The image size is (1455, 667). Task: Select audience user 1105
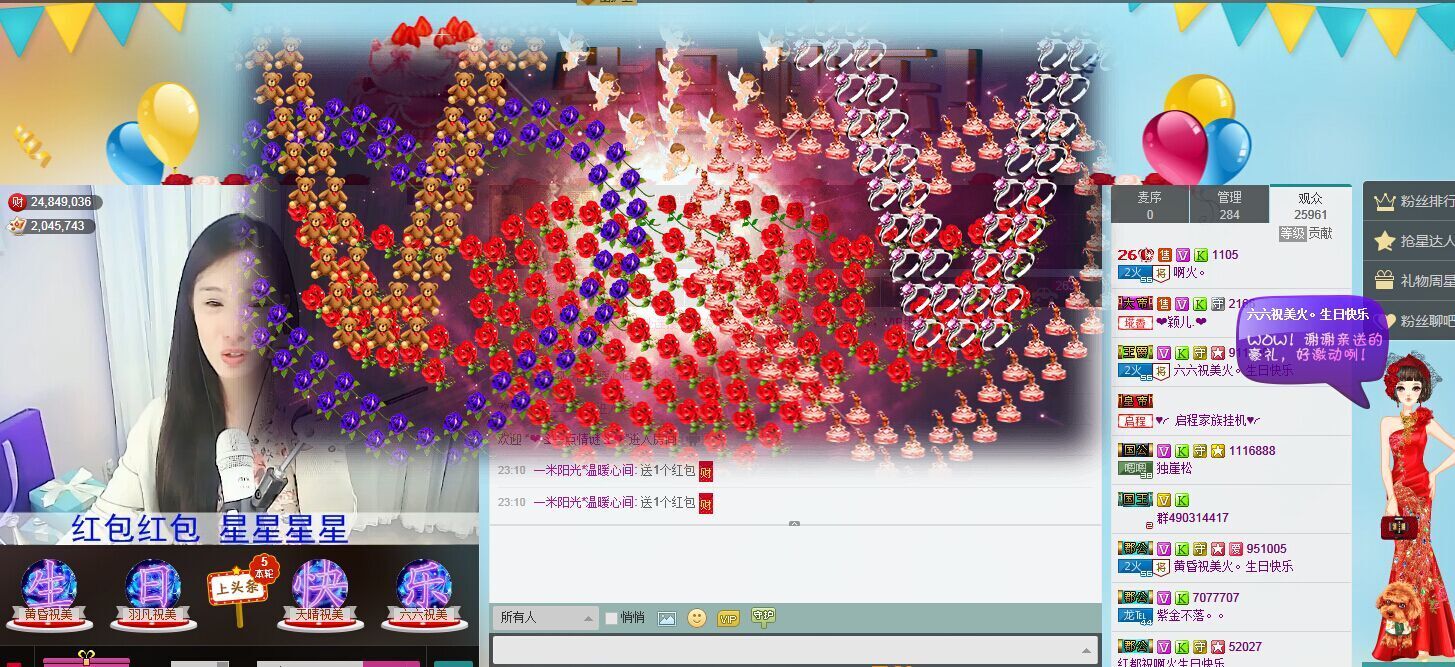tap(1225, 255)
